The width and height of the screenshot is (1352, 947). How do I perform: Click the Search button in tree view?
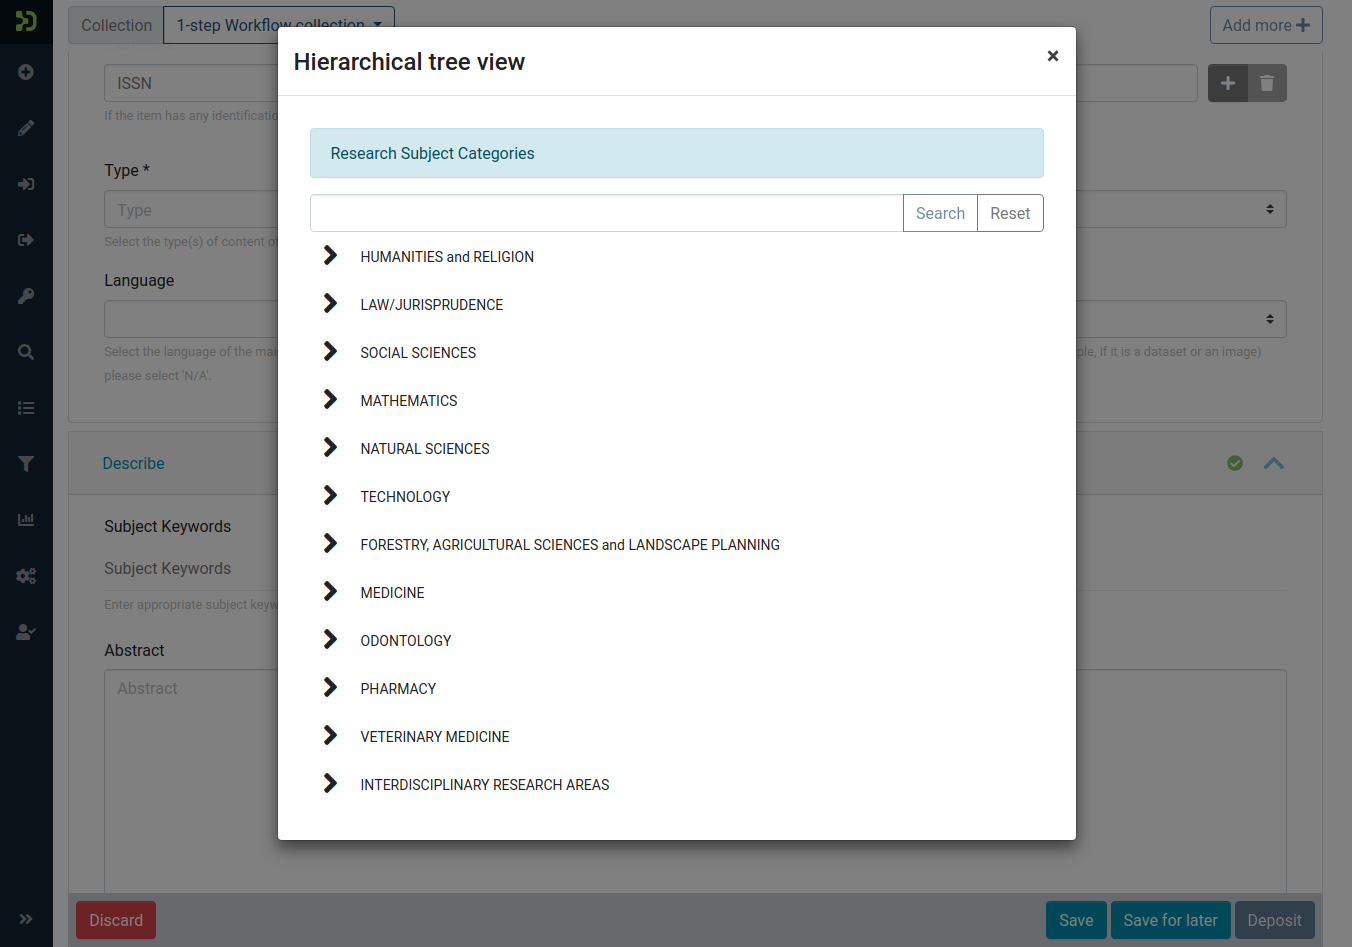point(939,213)
